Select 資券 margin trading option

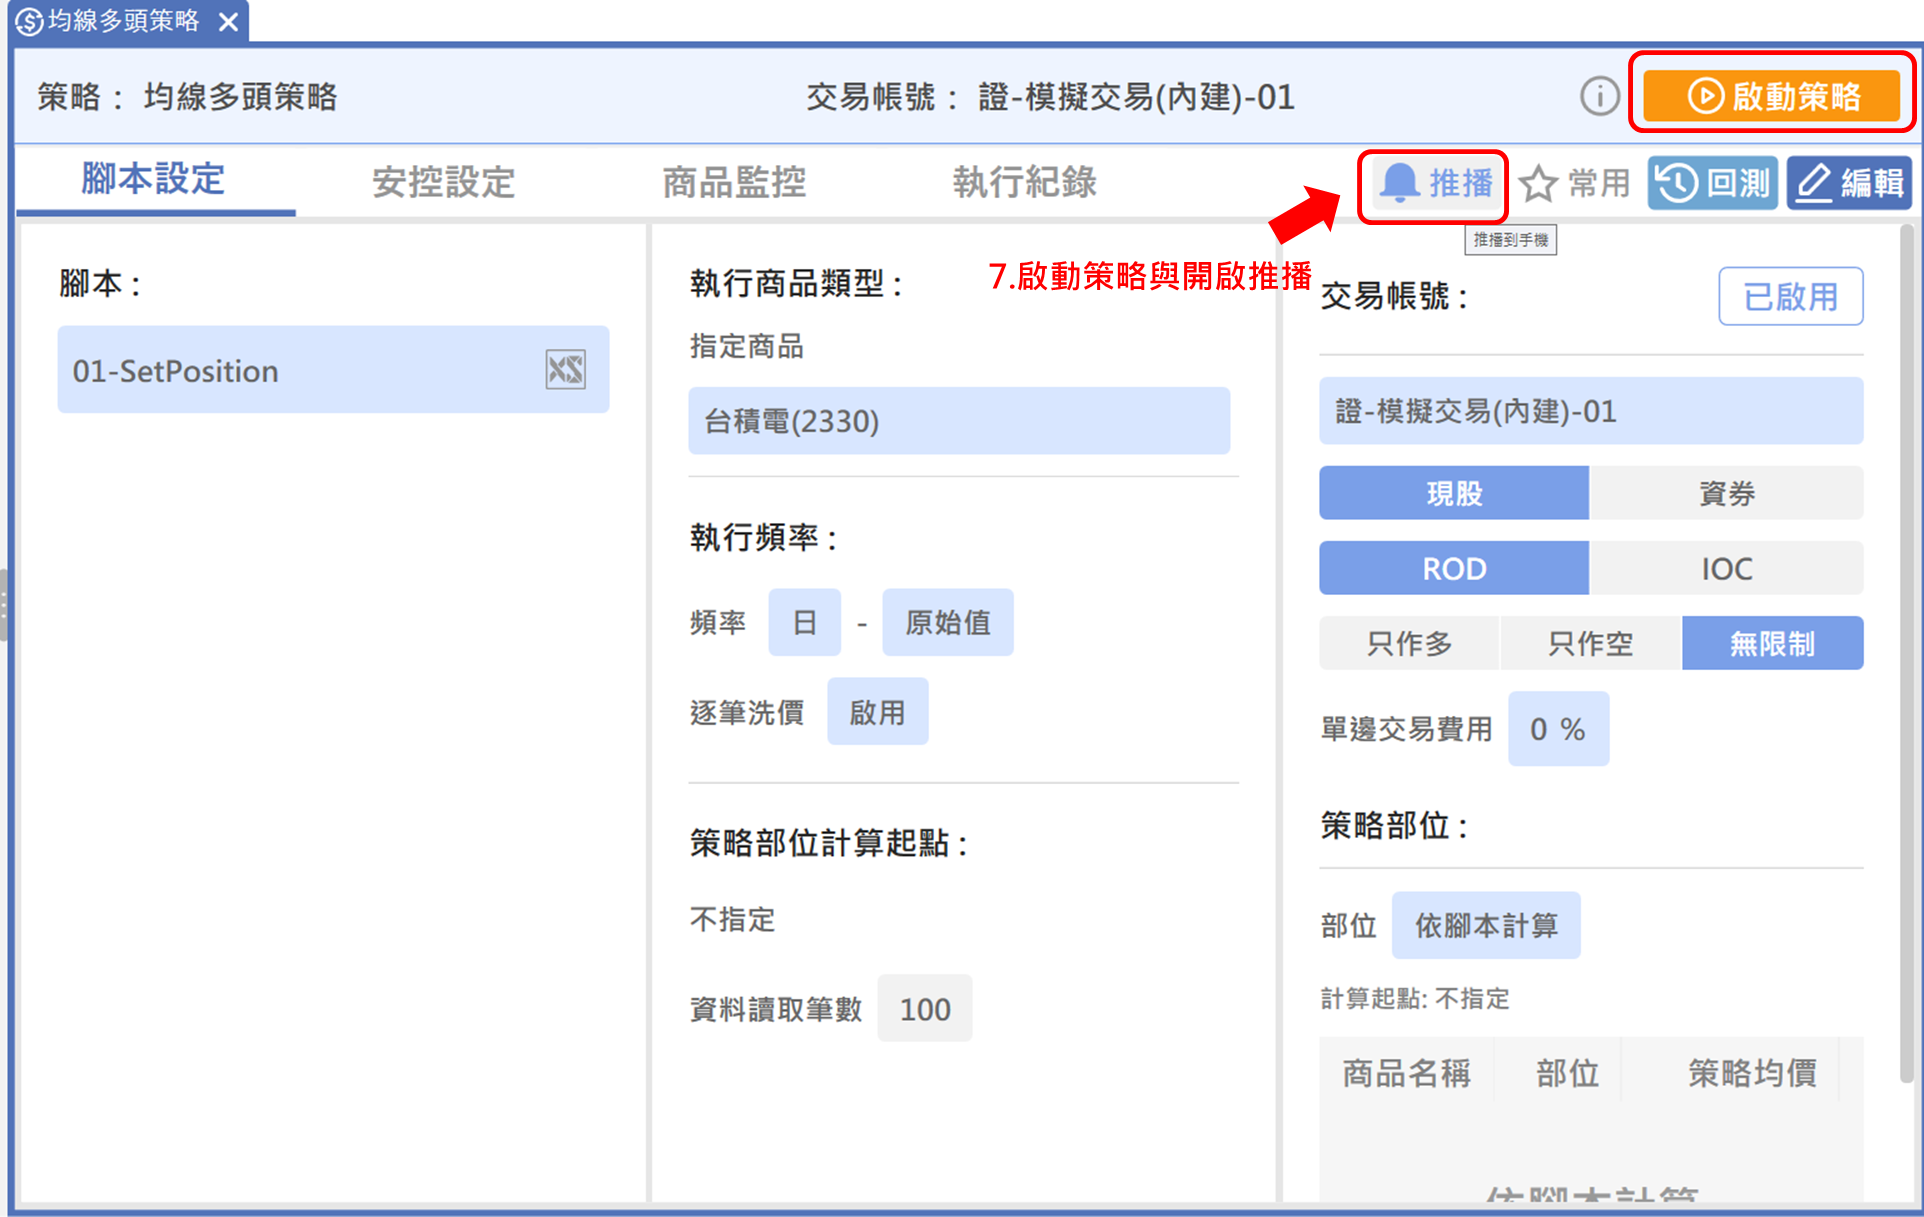coord(1725,493)
